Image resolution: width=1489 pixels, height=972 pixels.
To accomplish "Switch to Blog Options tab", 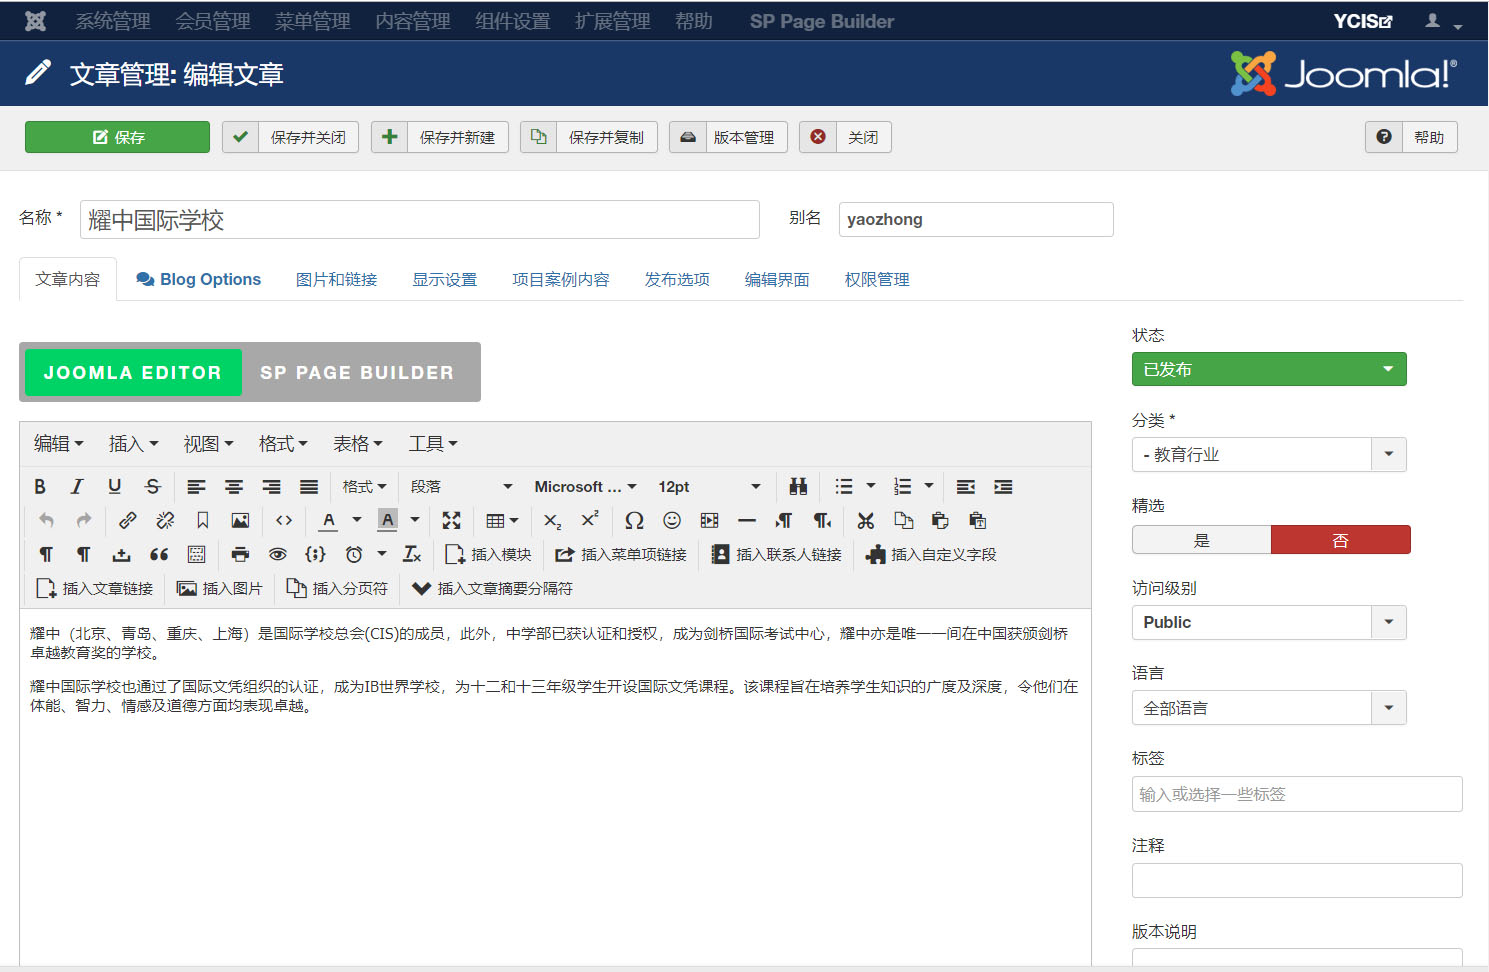I will coord(198,279).
